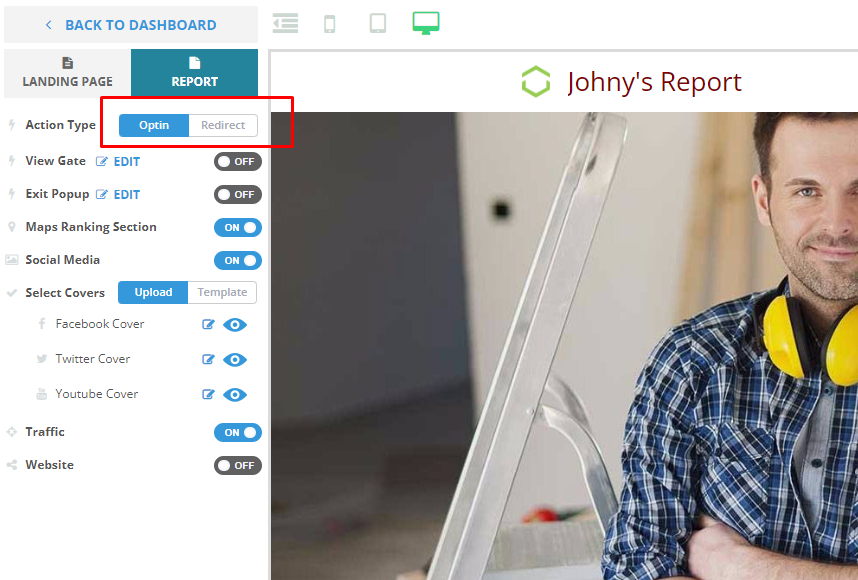858x580 pixels.
Task: Open the Landing Page tab
Action: tap(67, 73)
